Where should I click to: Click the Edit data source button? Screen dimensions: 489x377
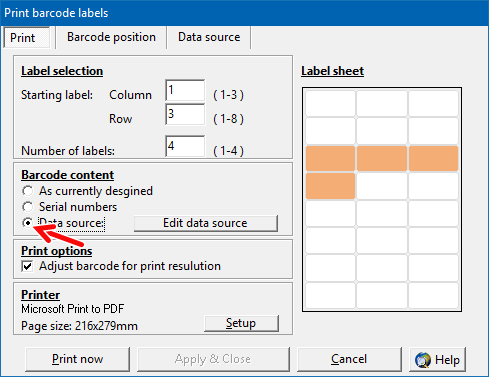tap(206, 223)
